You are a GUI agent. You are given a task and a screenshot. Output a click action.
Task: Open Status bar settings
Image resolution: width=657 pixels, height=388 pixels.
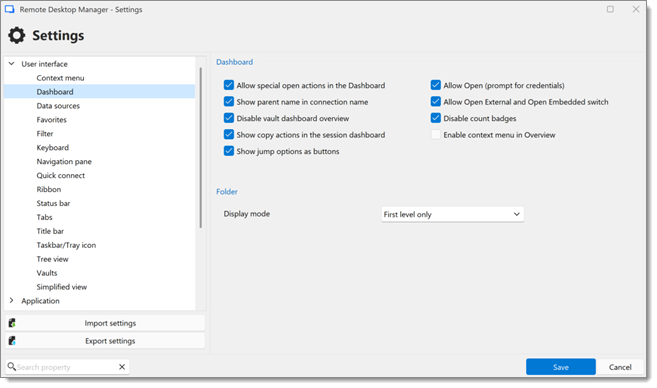coord(53,203)
